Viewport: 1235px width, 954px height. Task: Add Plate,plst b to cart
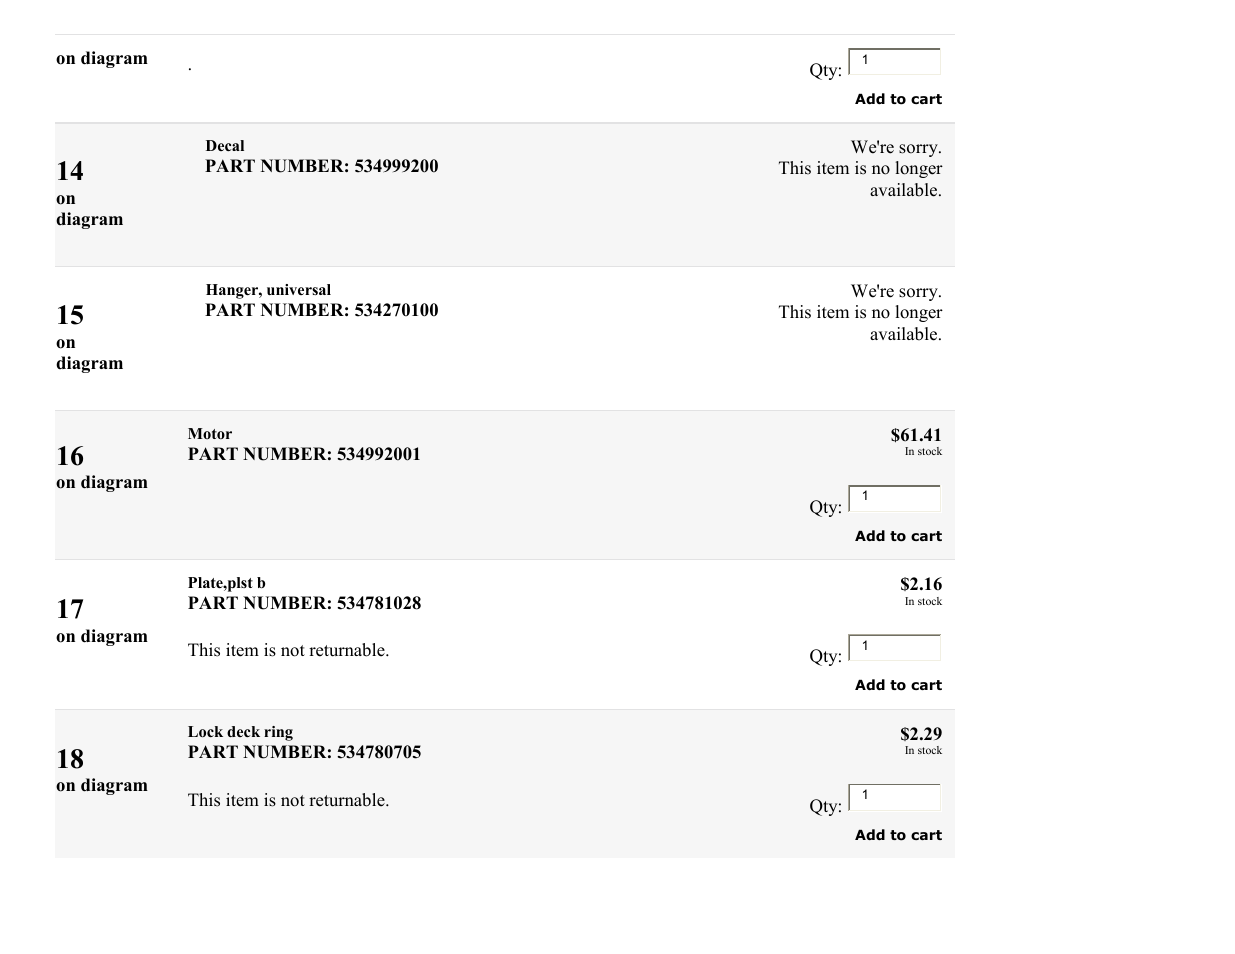tap(898, 685)
